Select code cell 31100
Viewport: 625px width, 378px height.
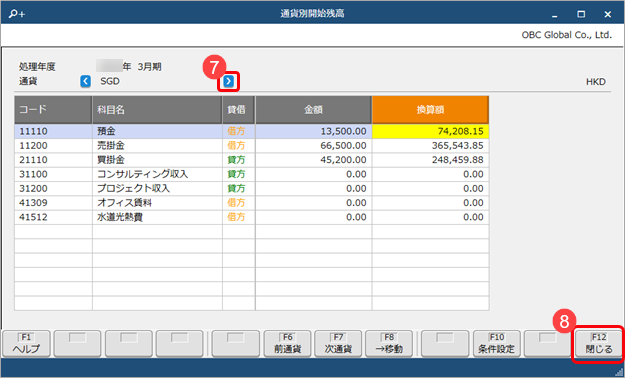53,174
